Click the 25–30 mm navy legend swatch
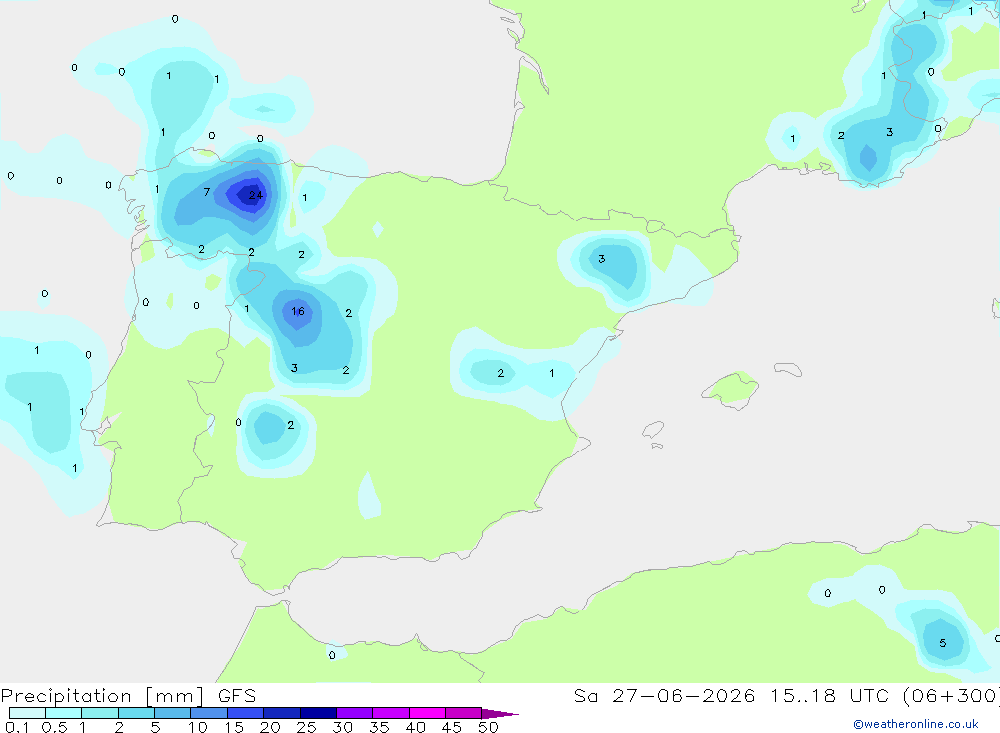Screen dimensions: 1000x733 click(318, 713)
